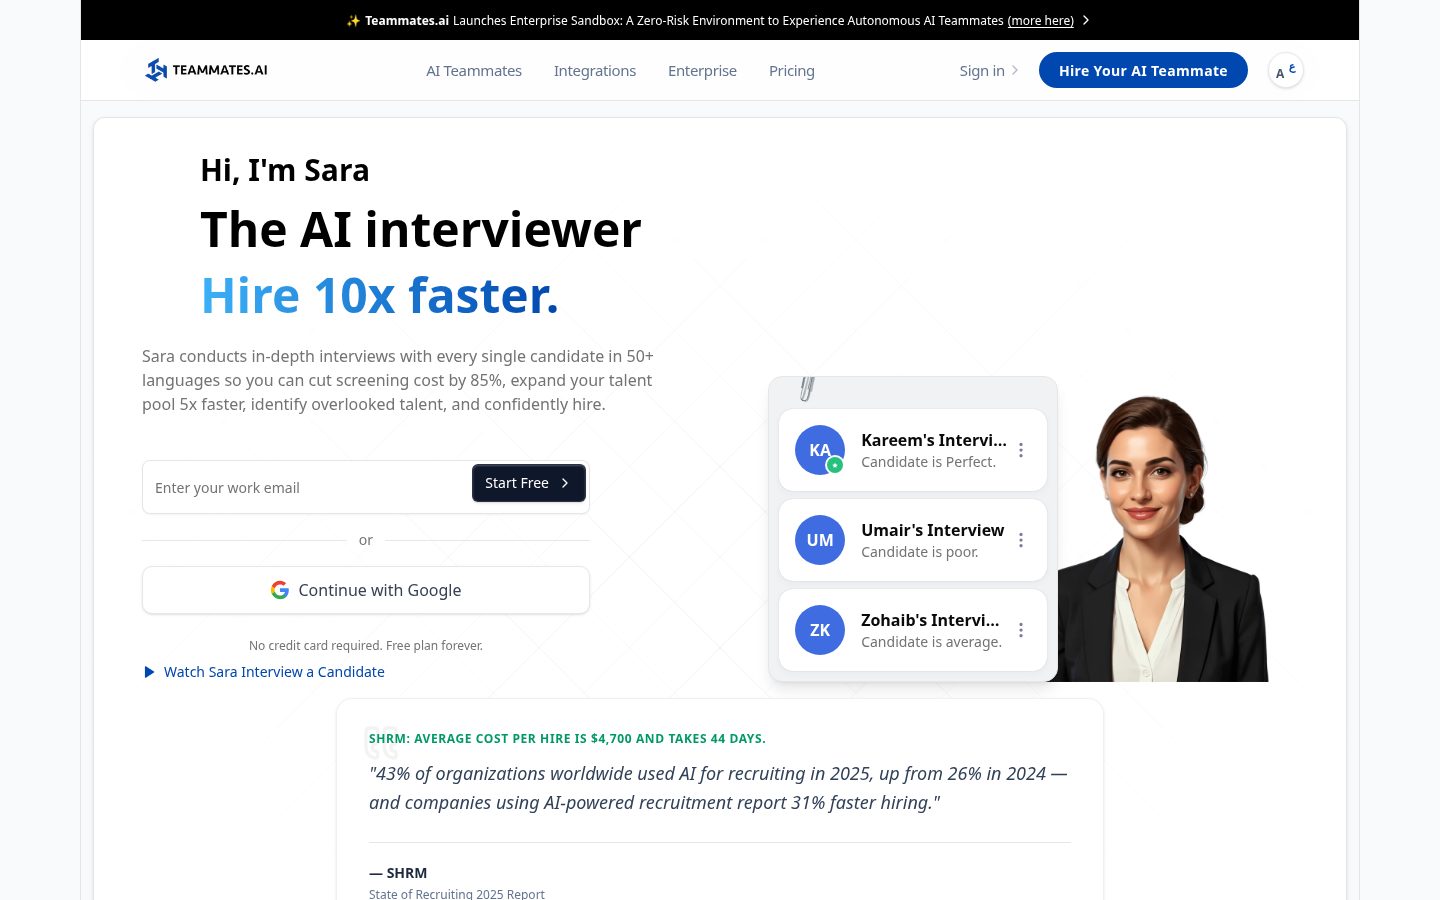Click the 'Candidate is average.' status text
This screenshot has height=900, width=1440.
click(x=931, y=642)
